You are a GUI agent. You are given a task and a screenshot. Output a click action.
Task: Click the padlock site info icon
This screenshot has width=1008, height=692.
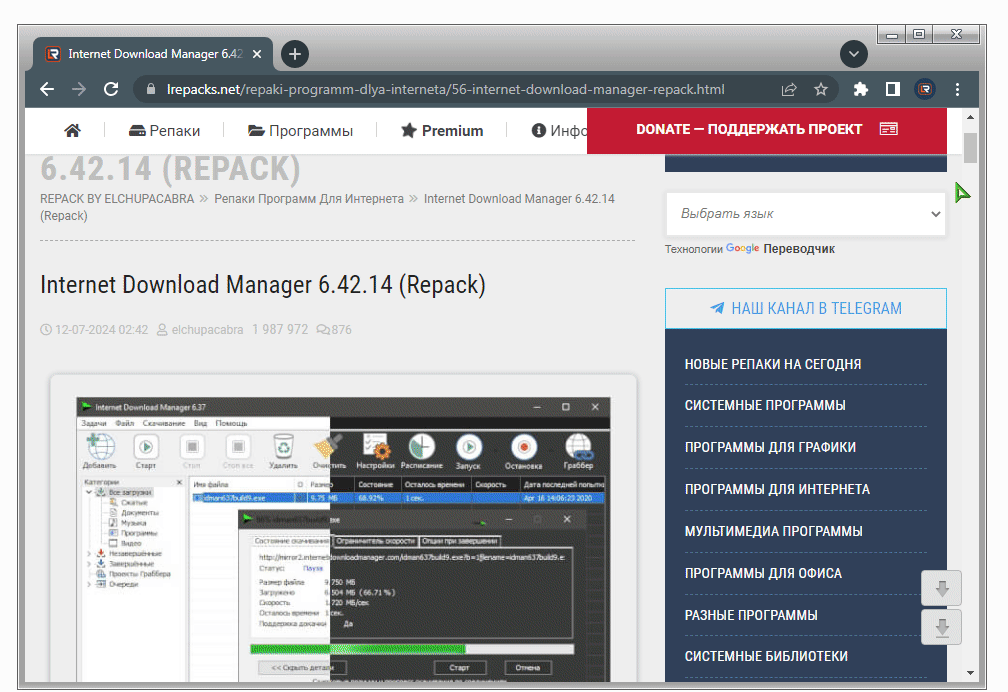coord(150,89)
